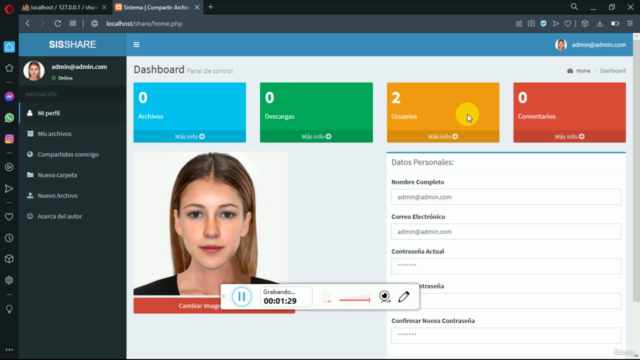
Task: Click Más info on Descargas card
Action: point(316,136)
